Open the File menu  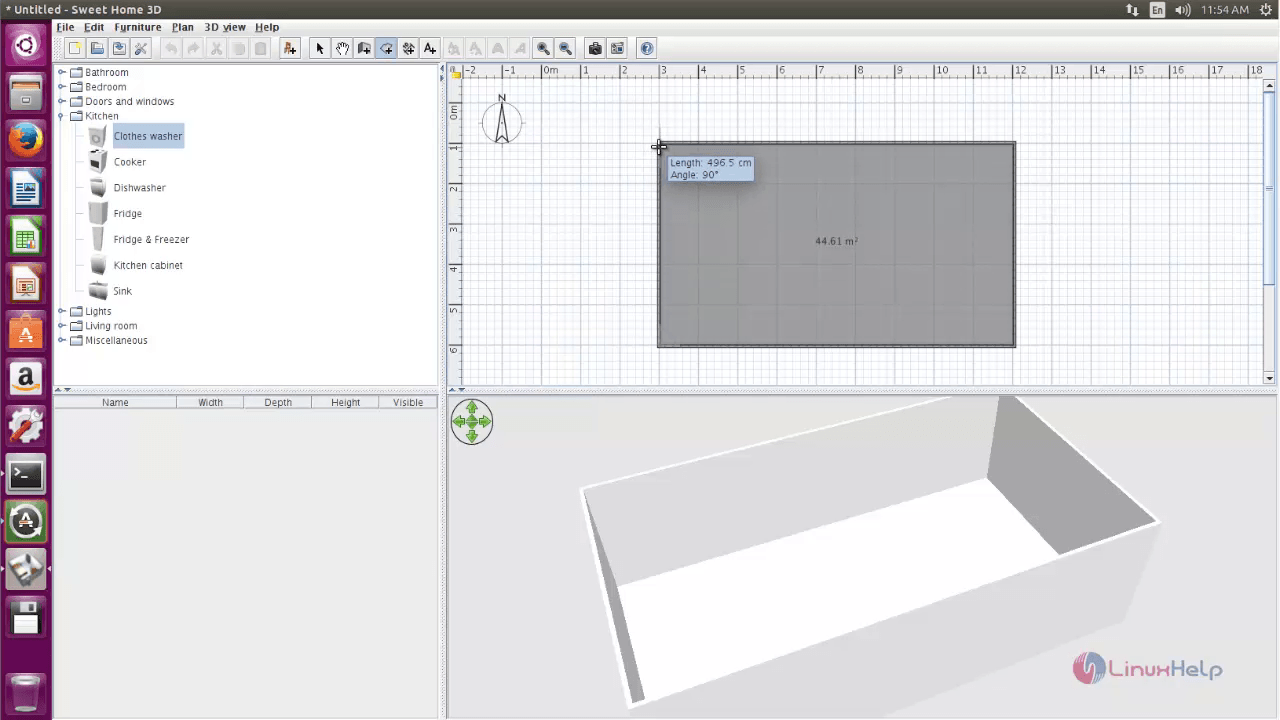[x=65, y=27]
